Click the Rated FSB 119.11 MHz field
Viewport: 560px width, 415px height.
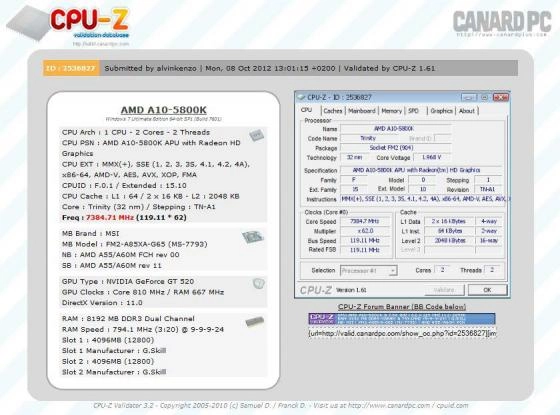coord(365,250)
